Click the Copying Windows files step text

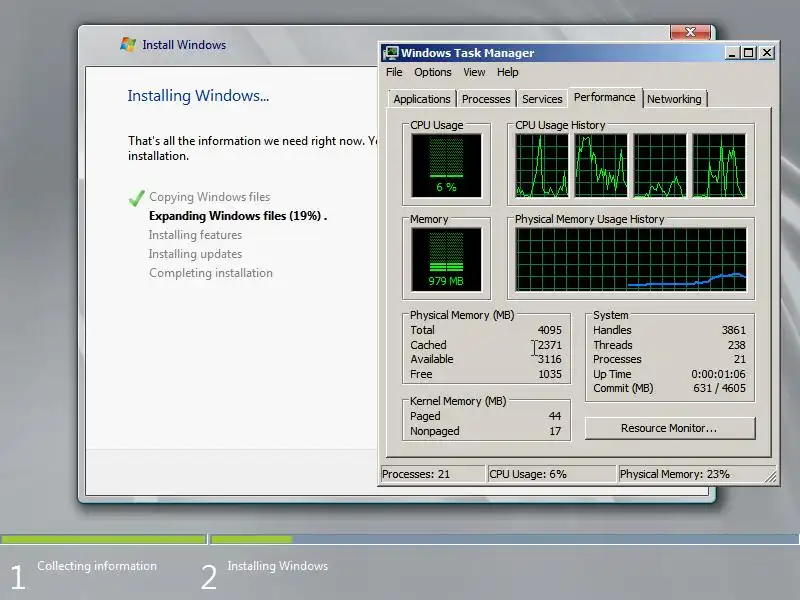(x=210, y=197)
